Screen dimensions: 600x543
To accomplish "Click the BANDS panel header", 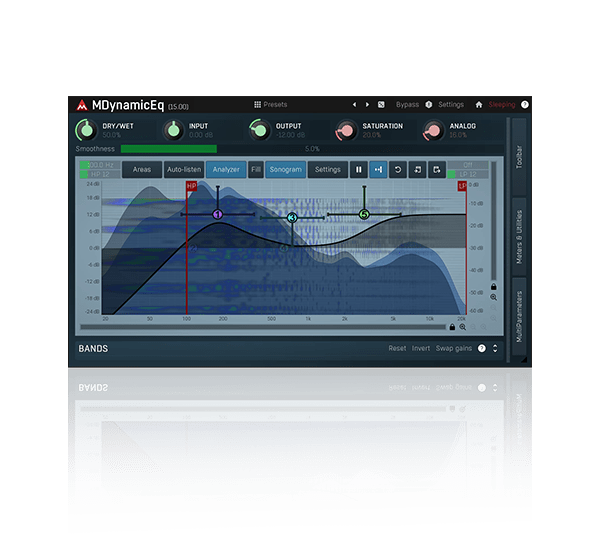I will [x=93, y=349].
